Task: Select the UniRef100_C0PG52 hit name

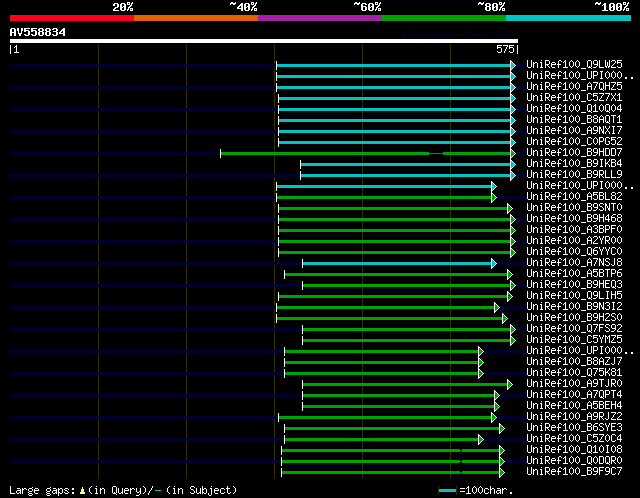Action: (x=574, y=142)
